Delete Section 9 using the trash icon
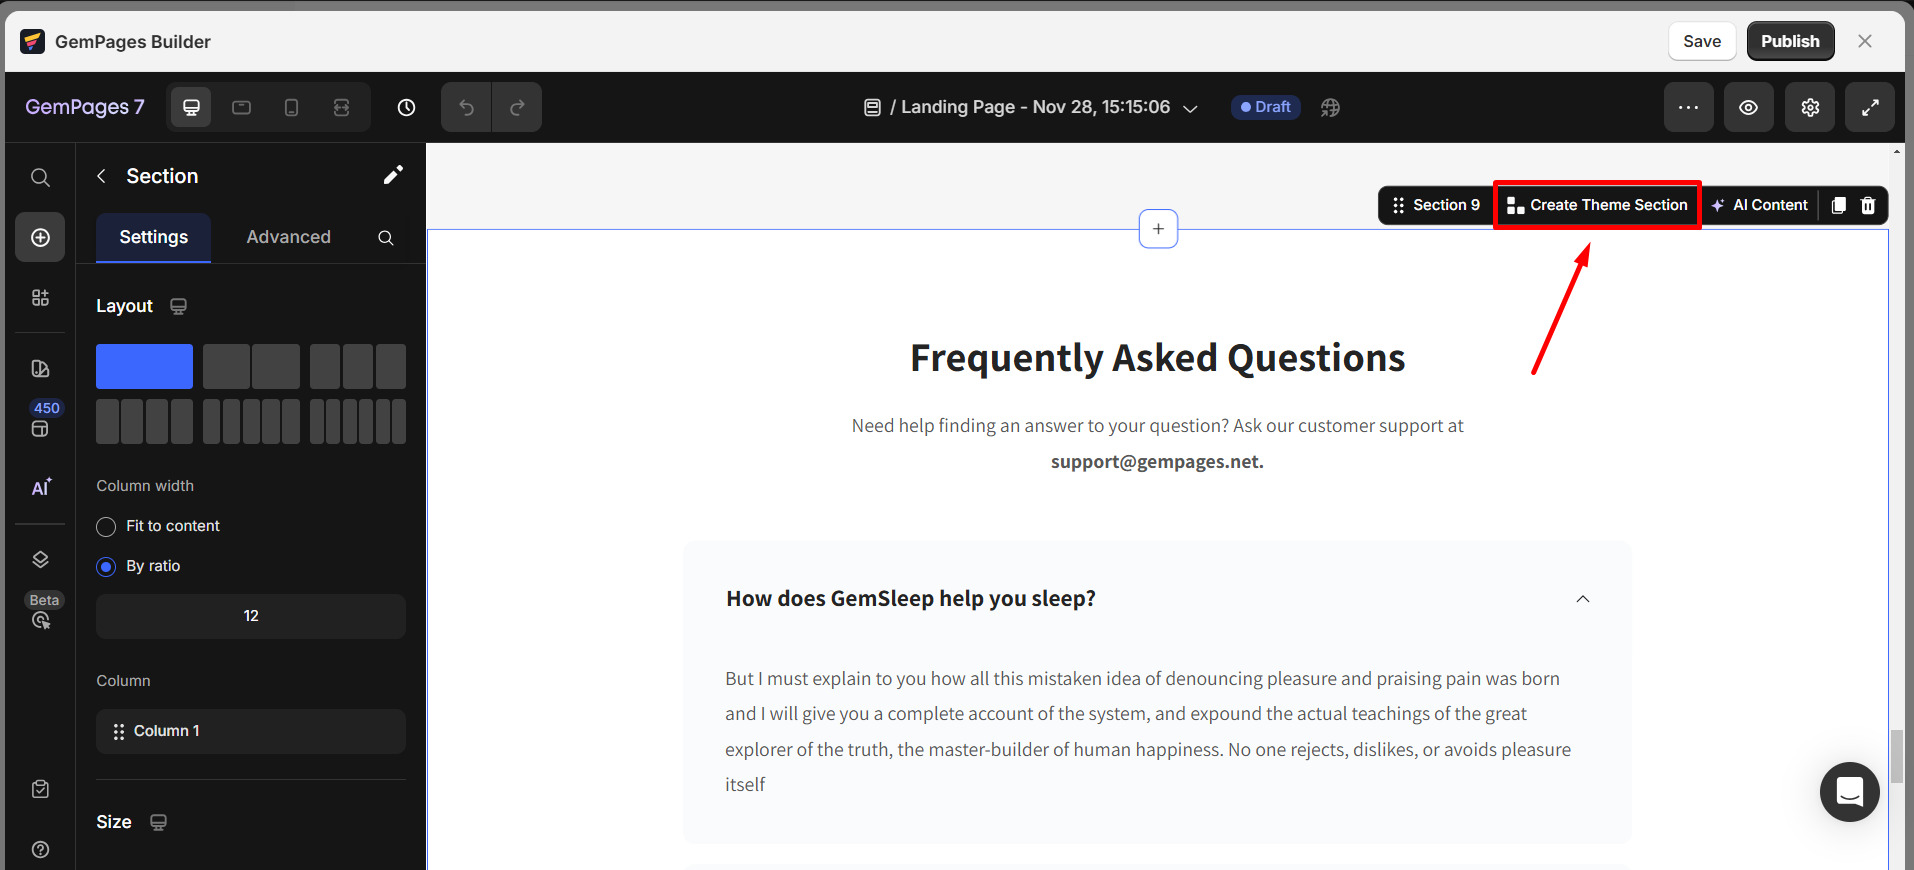This screenshot has height=870, width=1914. 1866,205
